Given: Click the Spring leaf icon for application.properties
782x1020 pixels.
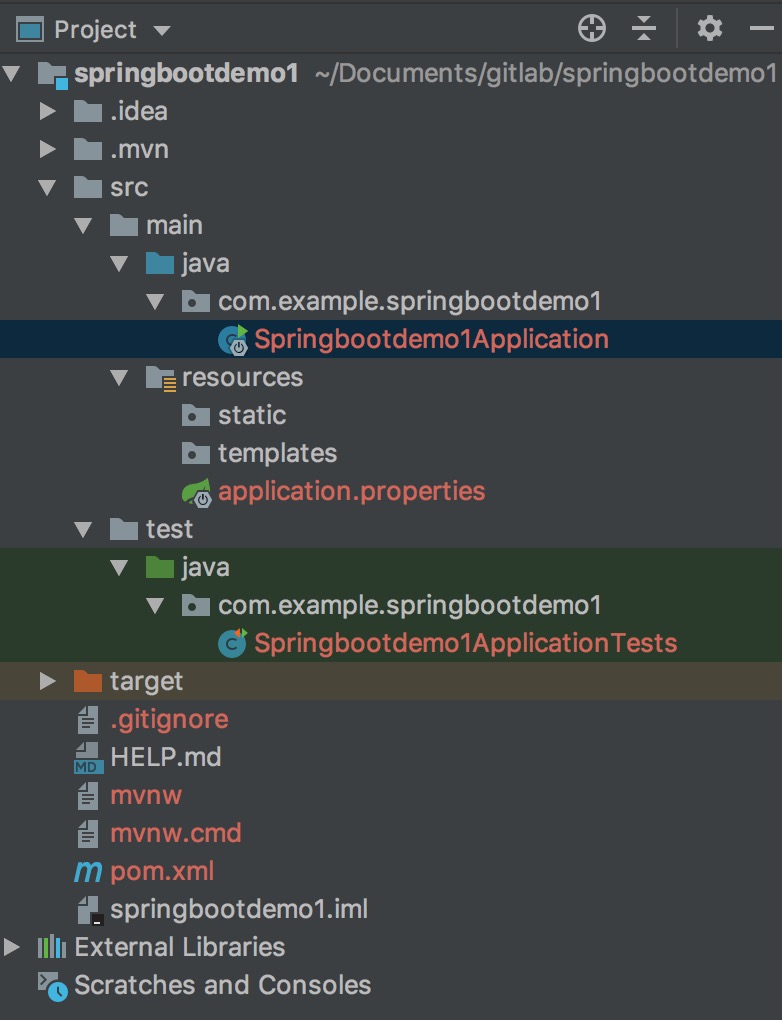Looking at the screenshot, I should tap(196, 492).
